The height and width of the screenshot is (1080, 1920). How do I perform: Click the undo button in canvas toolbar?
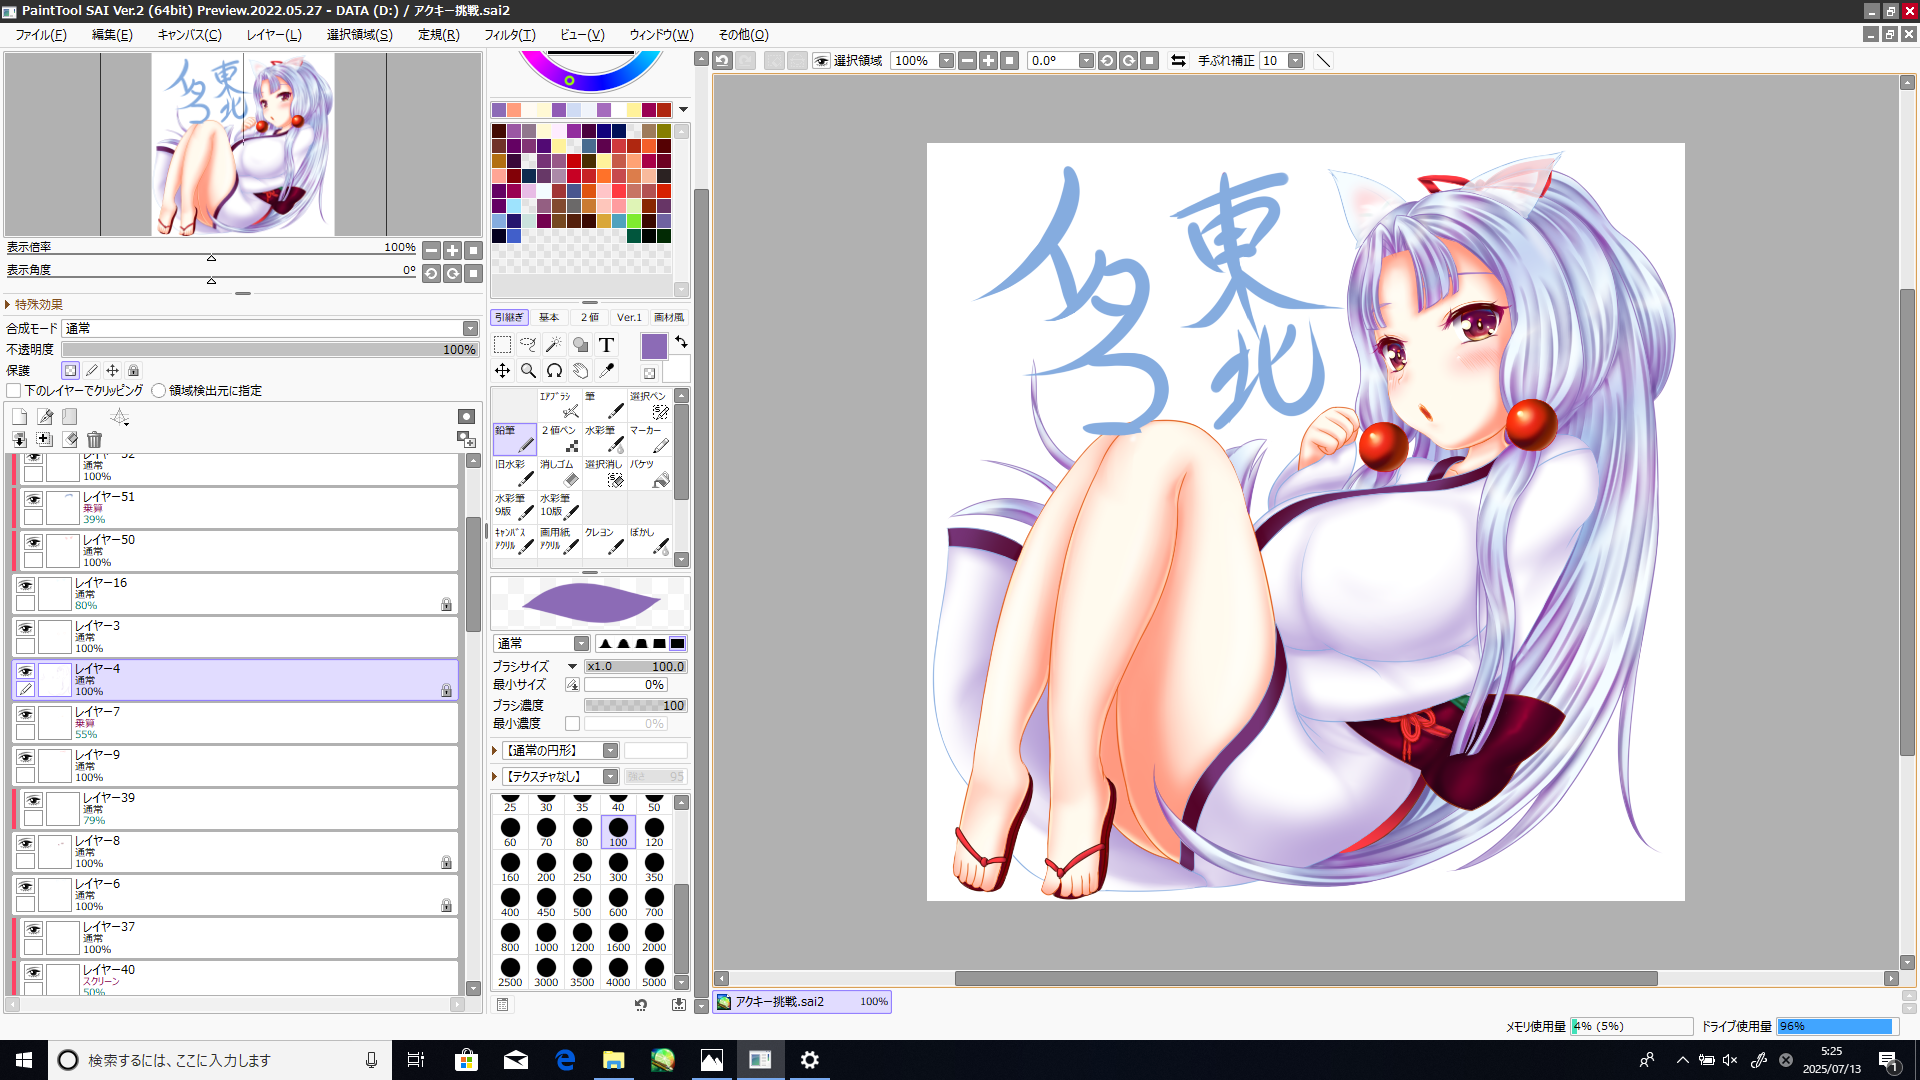tap(722, 61)
